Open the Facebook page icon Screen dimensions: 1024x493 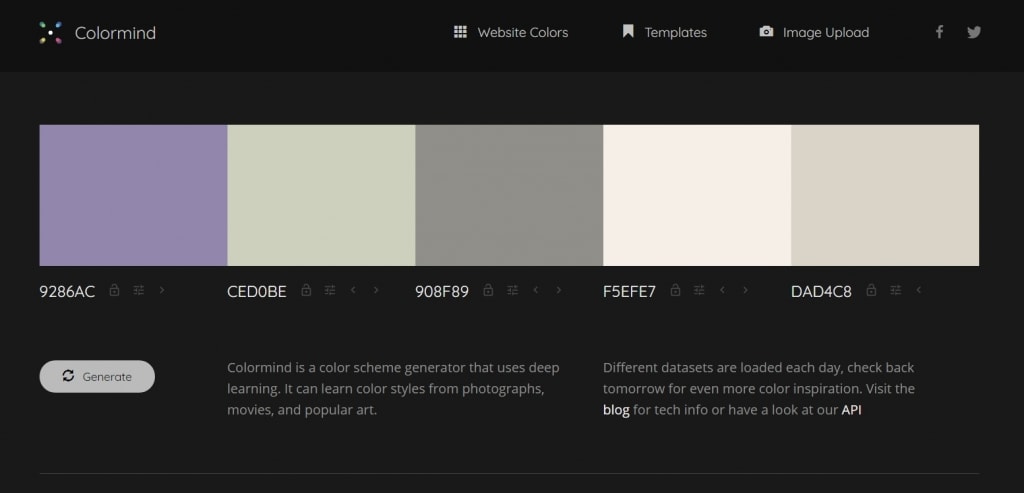tap(939, 32)
